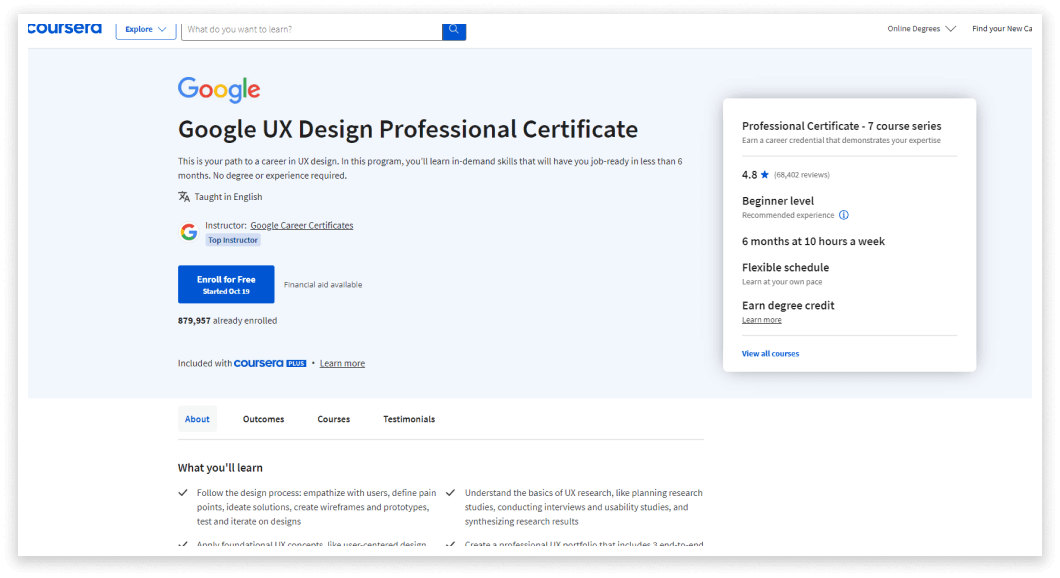Click the Coursera logo in header
The image size is (1060, 578).
pyautogui.click(x=64, y=28)
